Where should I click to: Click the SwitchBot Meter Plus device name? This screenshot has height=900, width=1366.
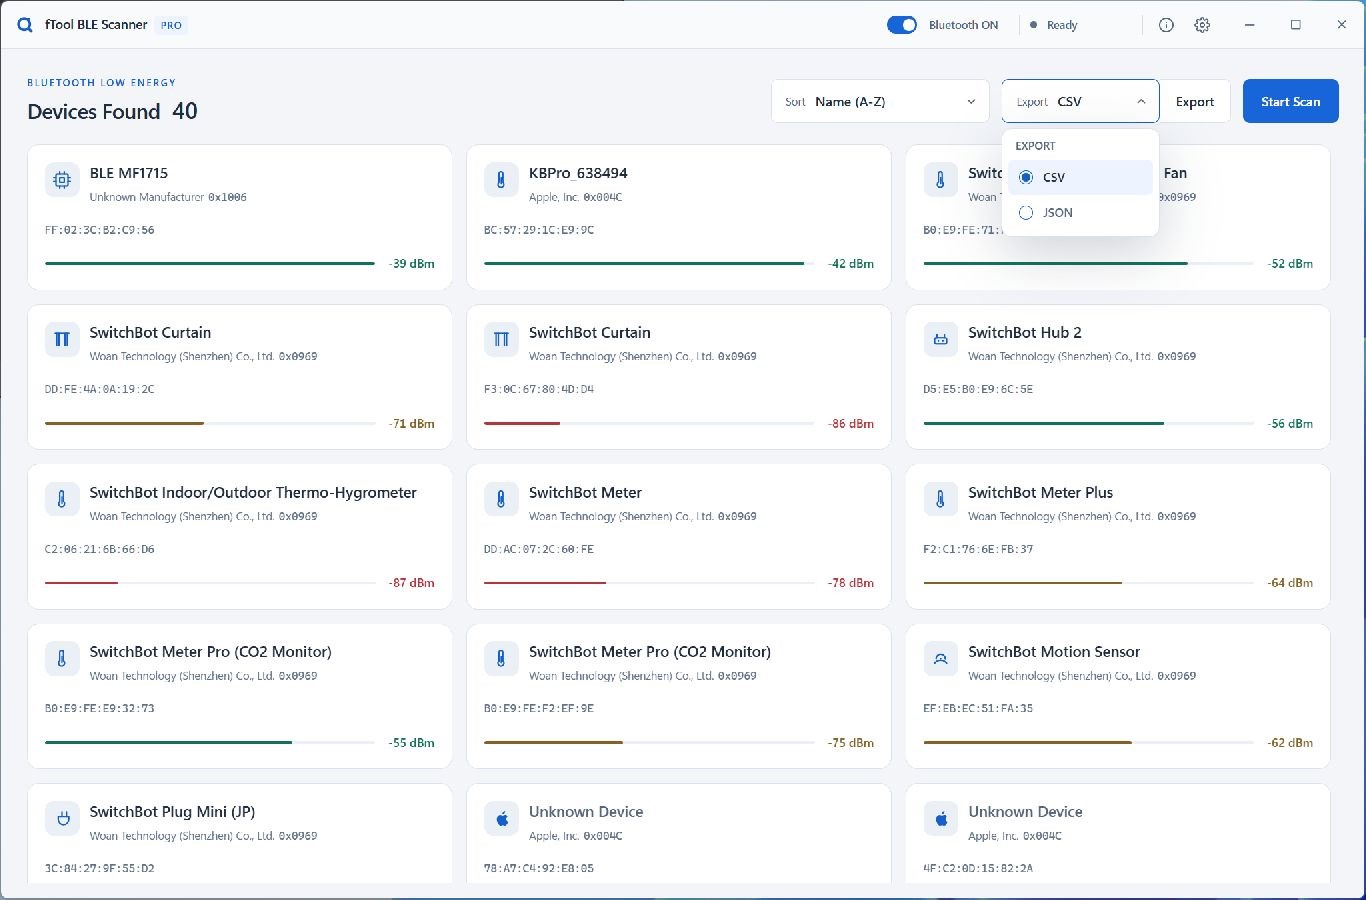[1040, 492]
